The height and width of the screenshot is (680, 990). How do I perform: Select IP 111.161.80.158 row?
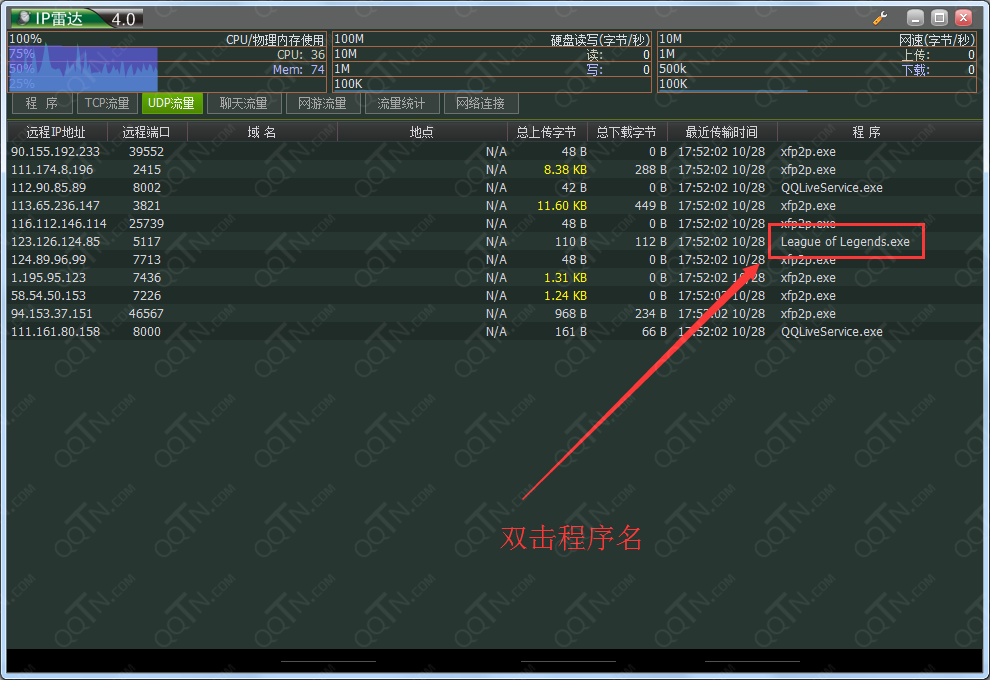pyautogui.click(x=495, y=331)
